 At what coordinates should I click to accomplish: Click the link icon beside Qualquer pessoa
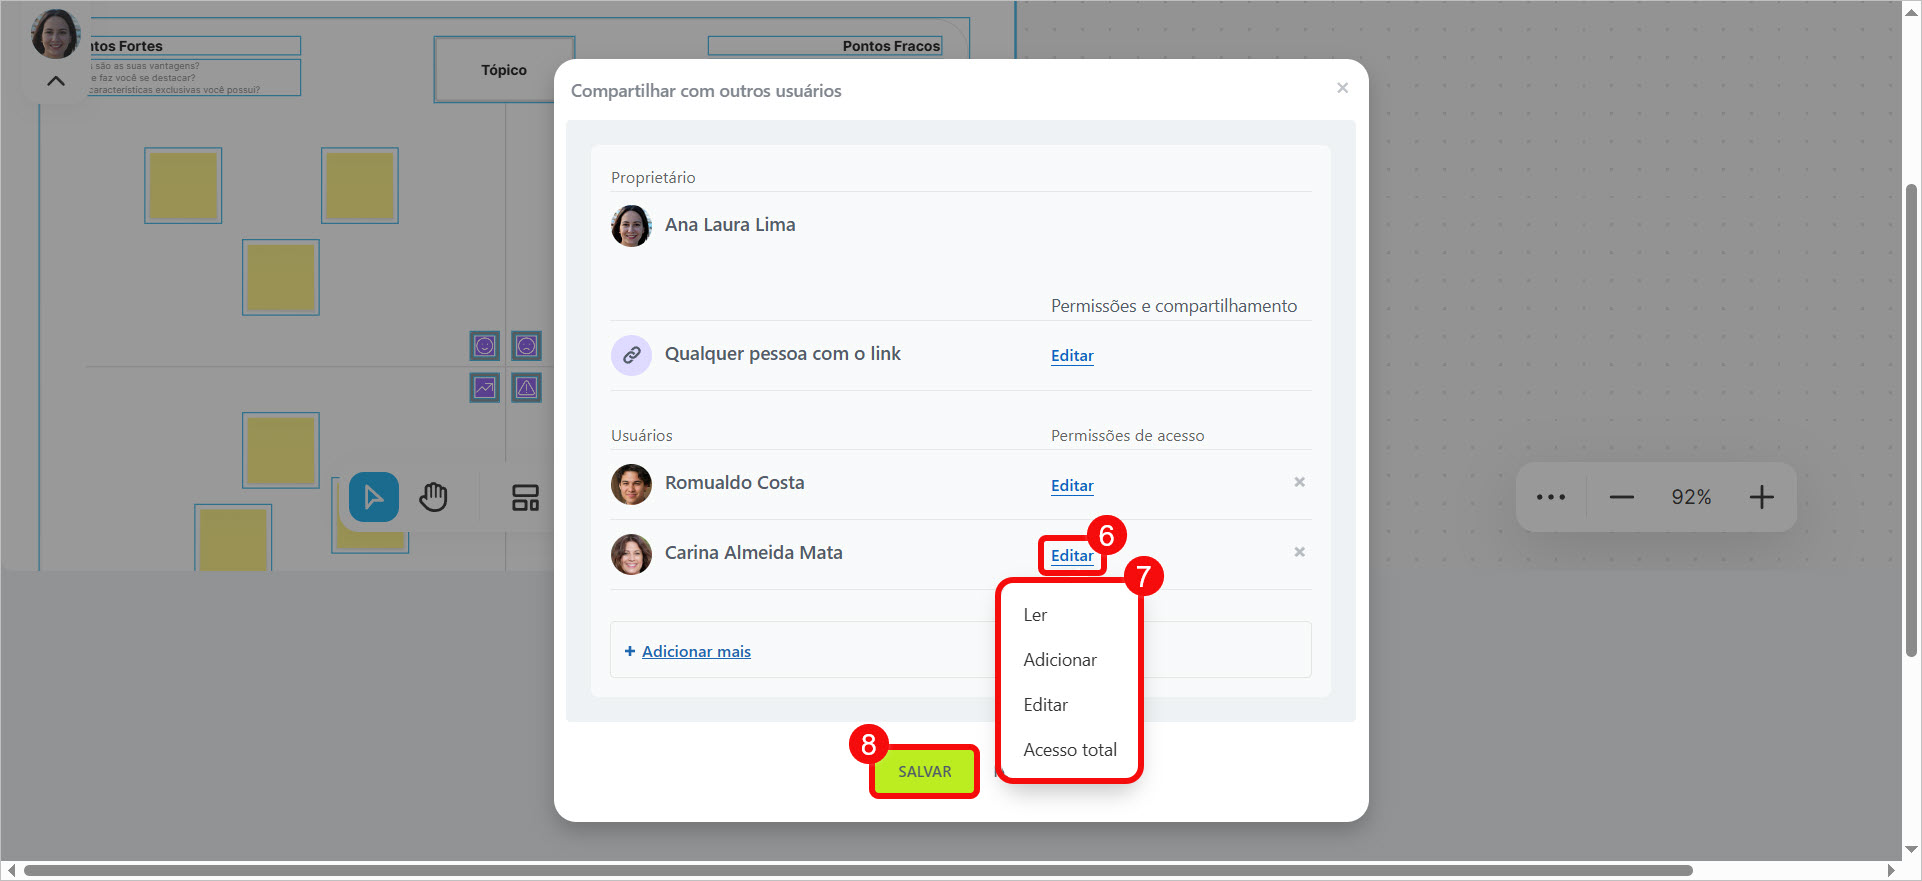[x=631, y=355]
